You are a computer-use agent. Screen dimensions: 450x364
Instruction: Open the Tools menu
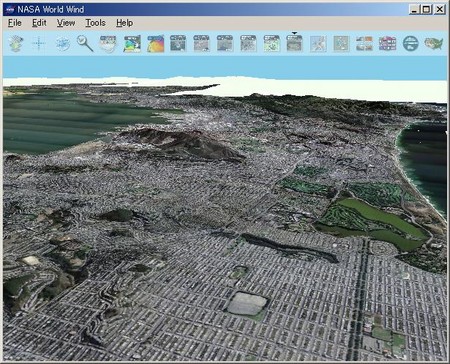(x=96, y=23)
